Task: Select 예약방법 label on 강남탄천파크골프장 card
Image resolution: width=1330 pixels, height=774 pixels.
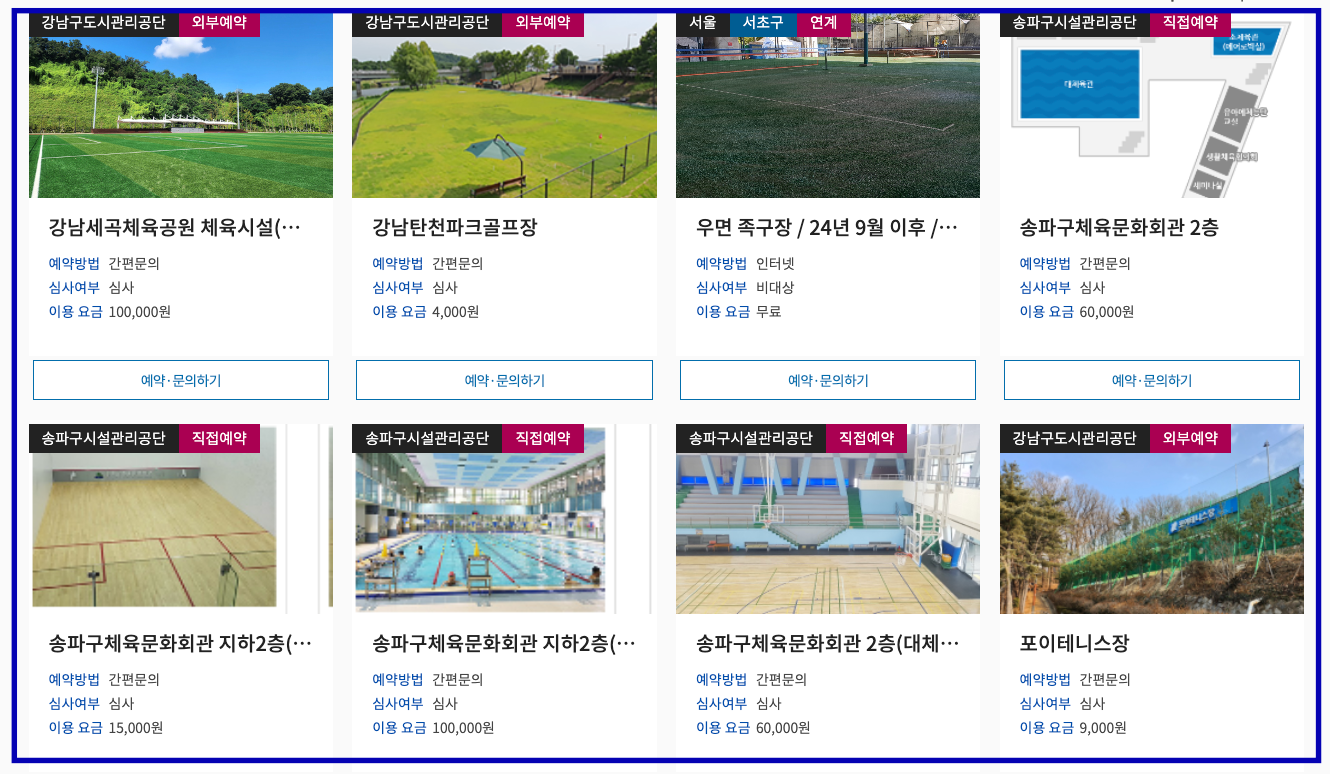Action: [398, 264]
